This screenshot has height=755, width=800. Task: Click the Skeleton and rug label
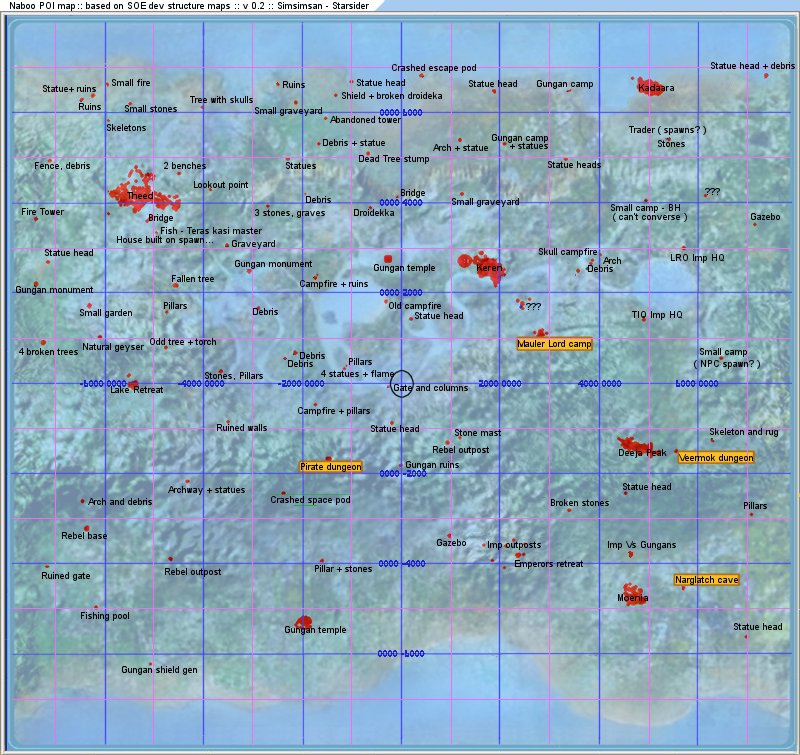pyautogui.click(x=744, y=432)
